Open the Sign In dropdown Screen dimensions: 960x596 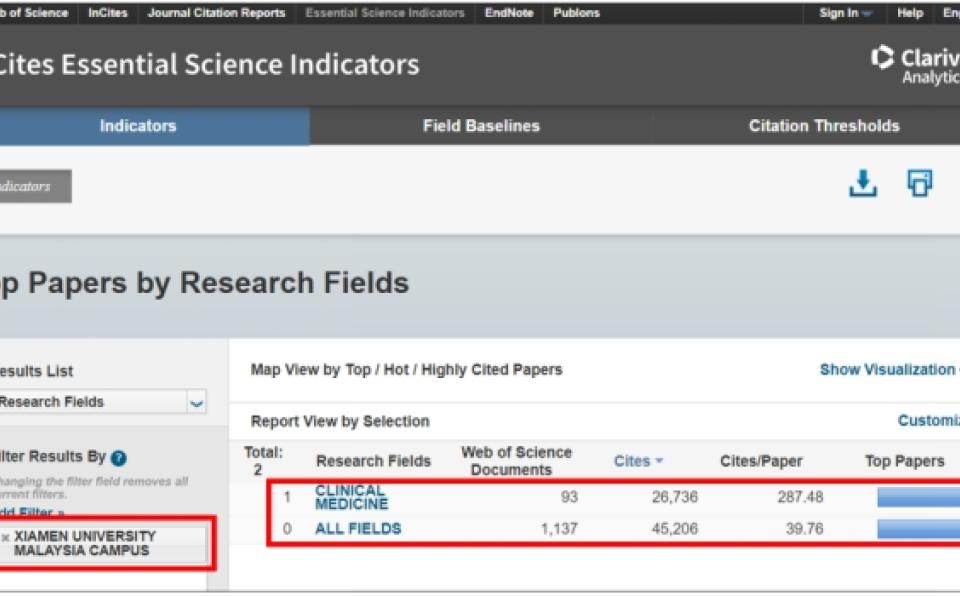pos(845,13)
